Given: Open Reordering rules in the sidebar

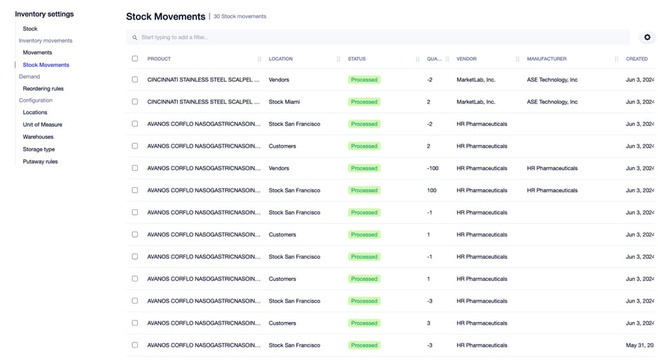Looking at the screenshot, I should coord(43,89).
